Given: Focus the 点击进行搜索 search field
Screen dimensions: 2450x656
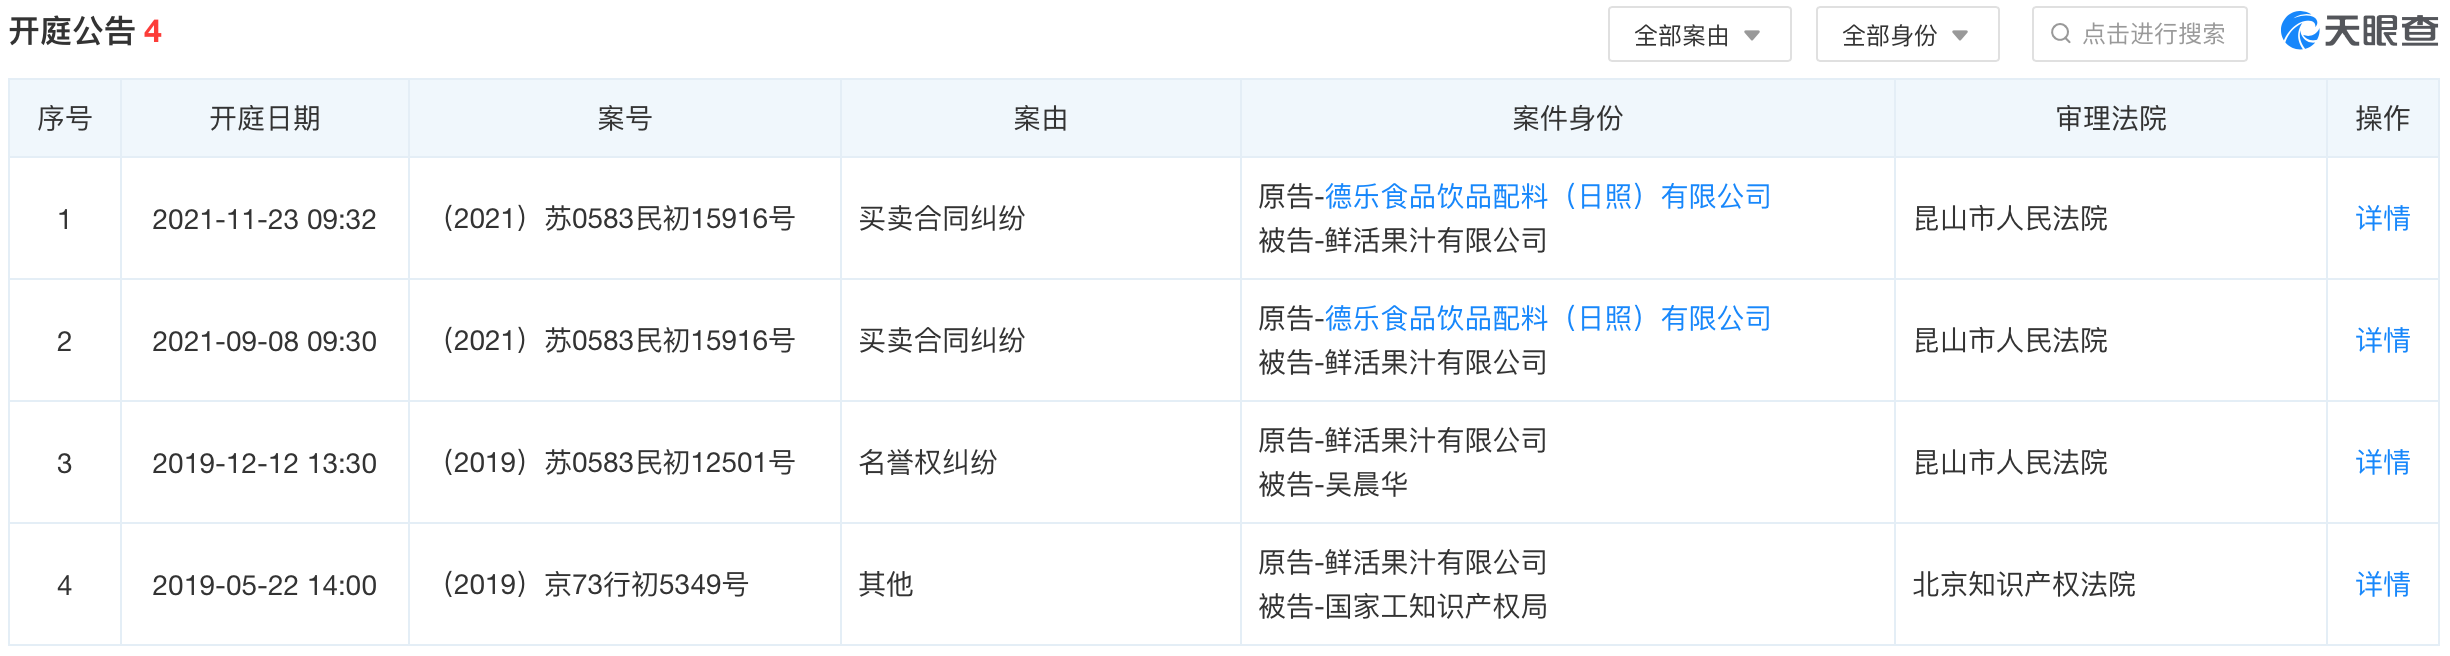Looking at the screenshot, I should coord(2152,34).
